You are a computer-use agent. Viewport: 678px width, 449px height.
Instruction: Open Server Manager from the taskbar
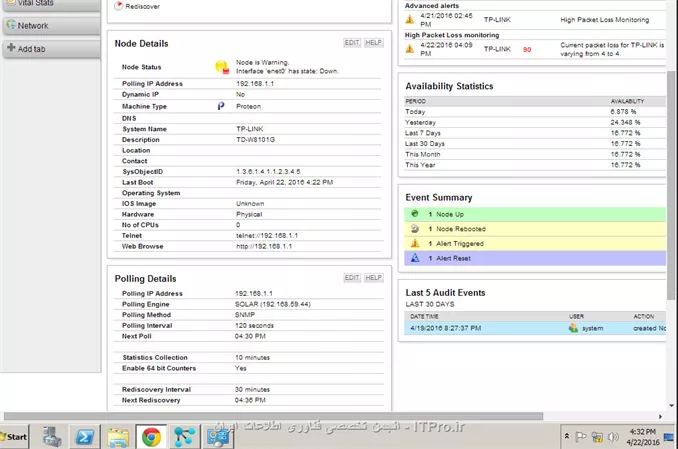52,437
